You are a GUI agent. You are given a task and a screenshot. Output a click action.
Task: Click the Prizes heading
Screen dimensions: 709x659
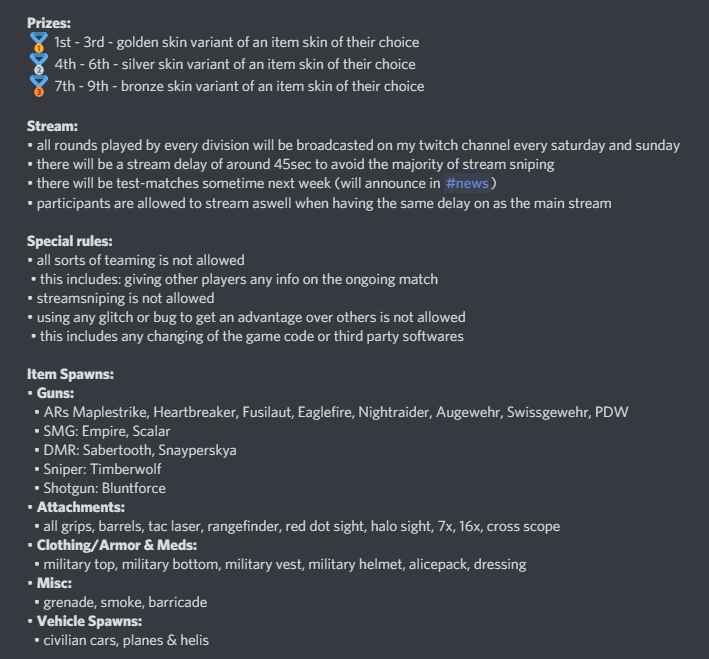tap(49, 20)
